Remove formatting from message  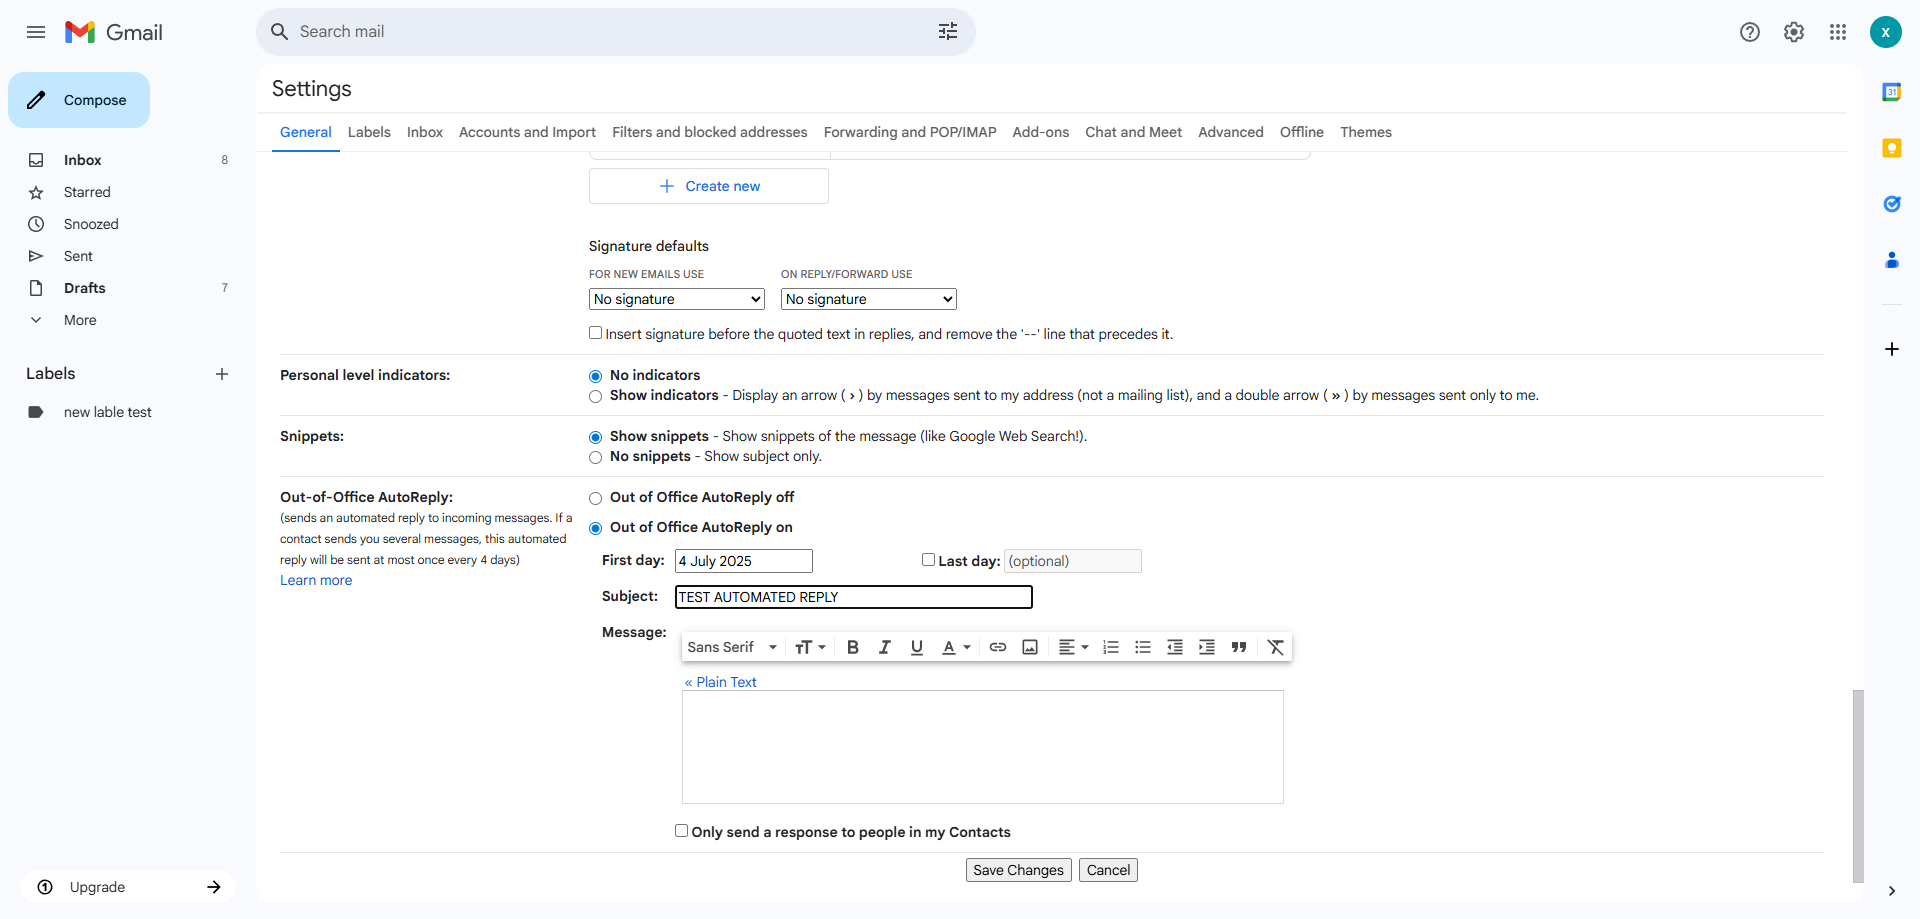point(1276,647)
